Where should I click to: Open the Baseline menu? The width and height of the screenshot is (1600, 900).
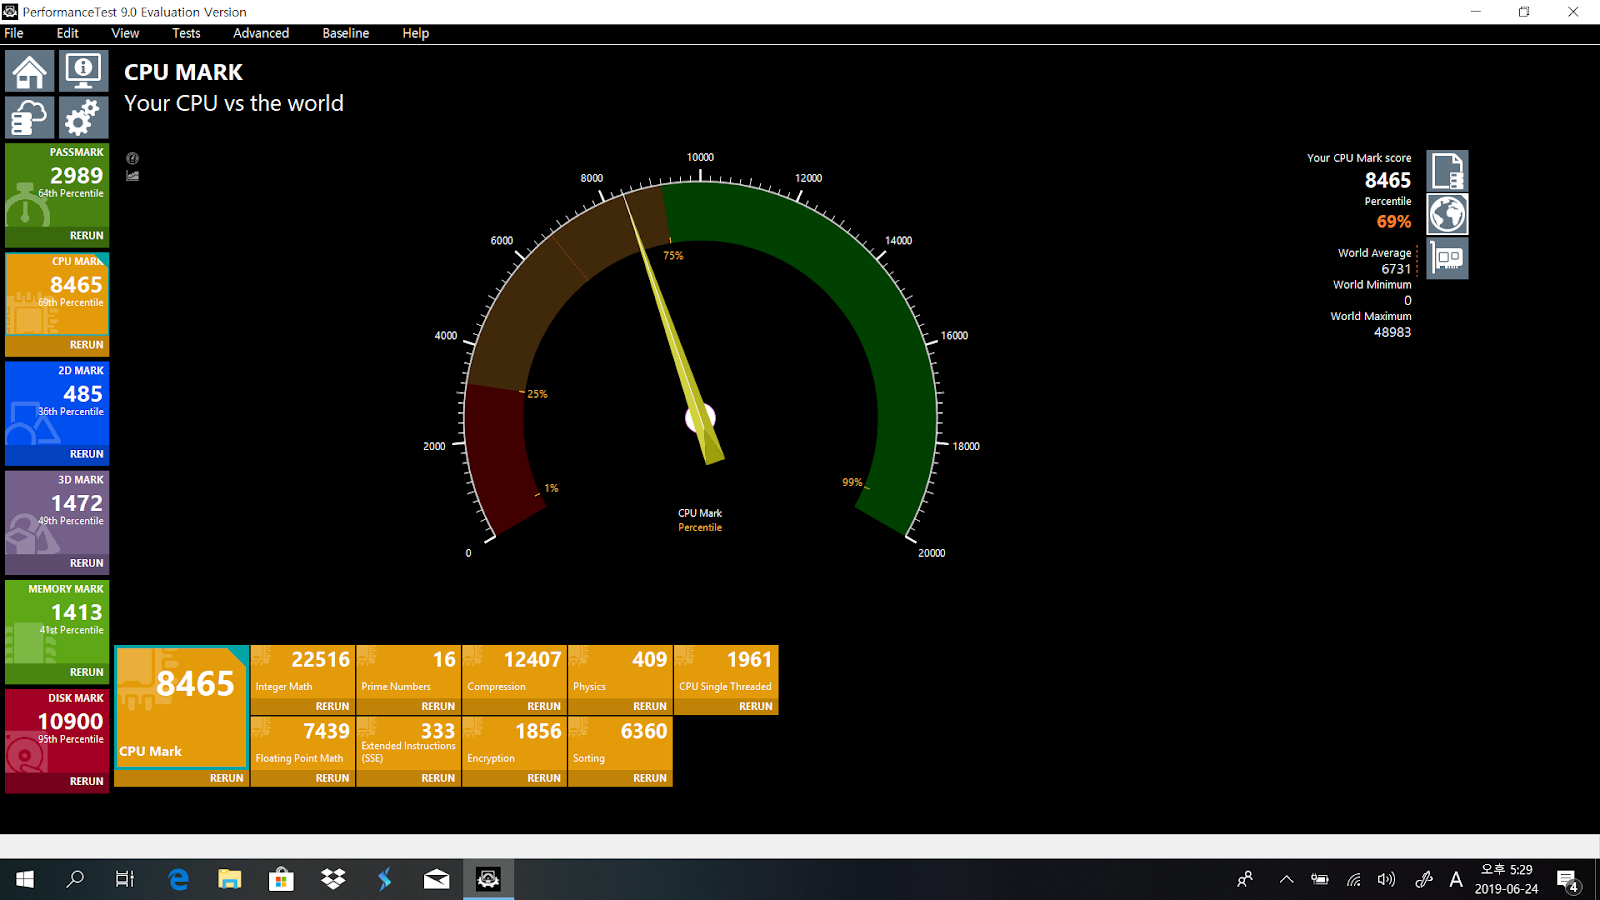346,33
